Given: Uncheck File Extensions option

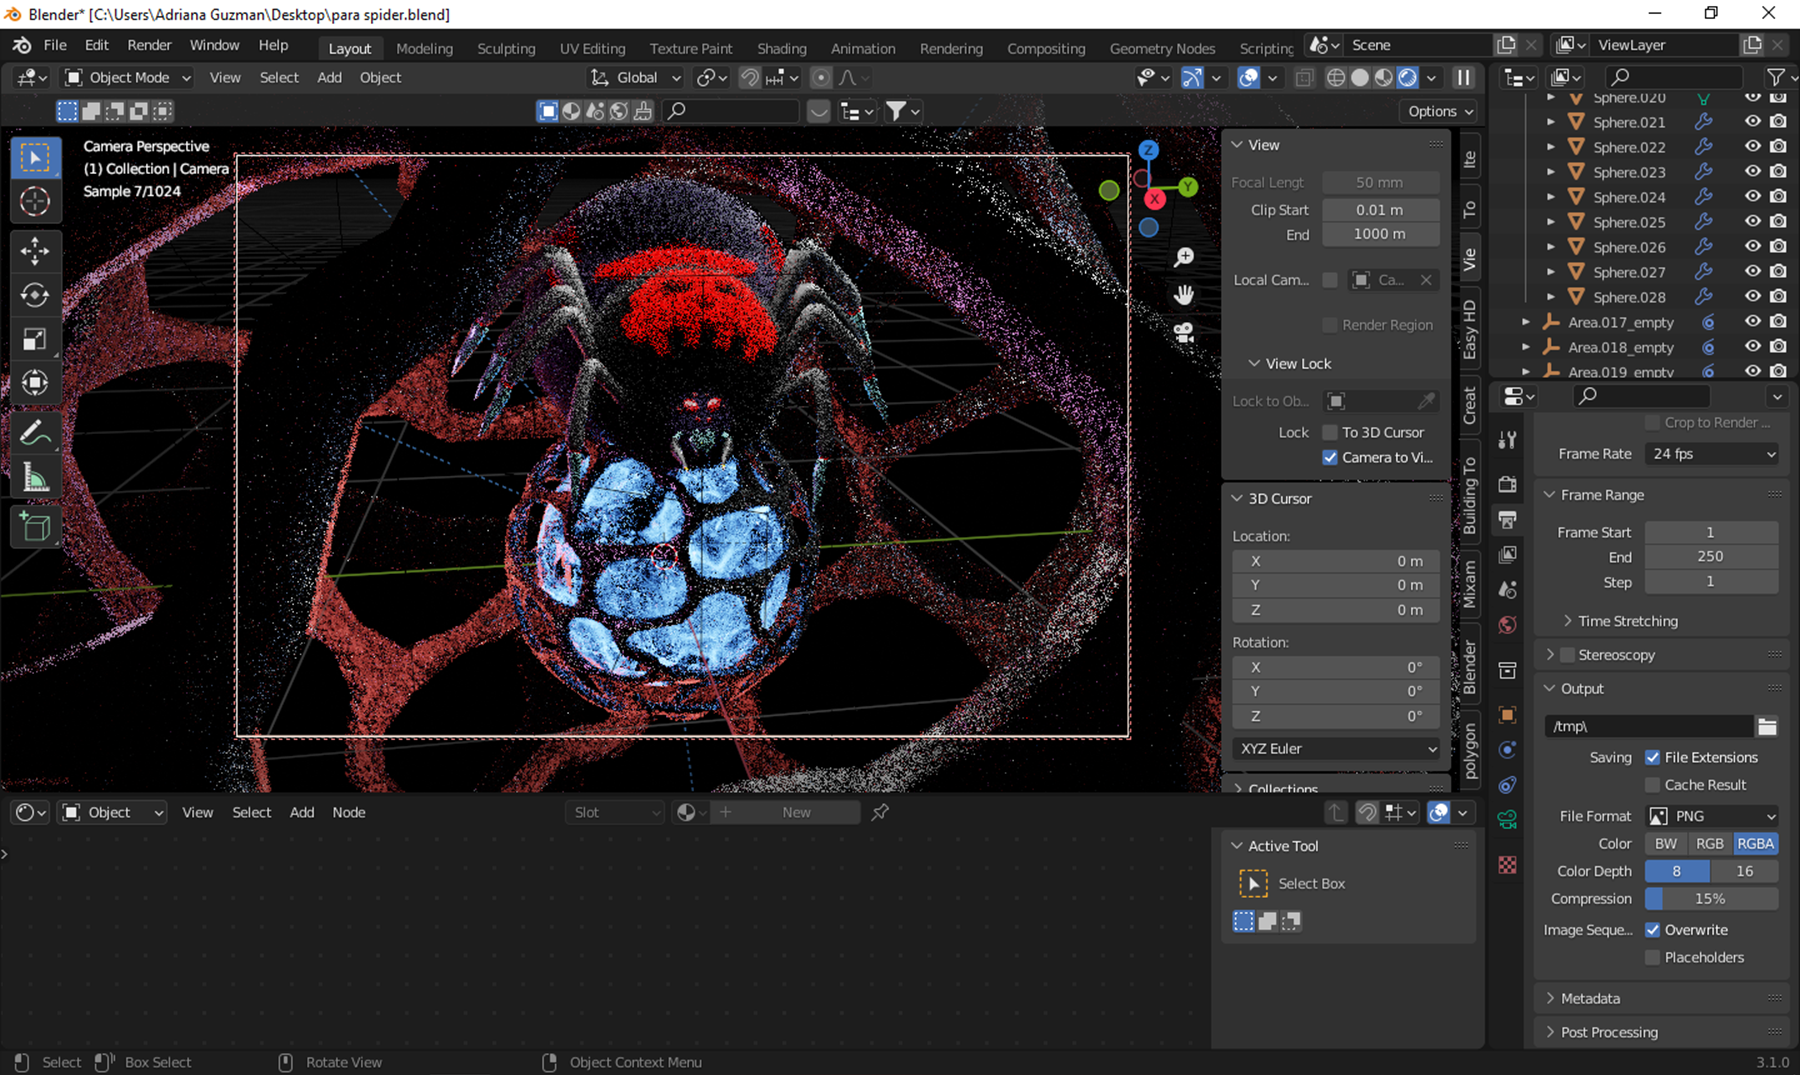Looking at the screenshot, I should [x=1653, y=757].
